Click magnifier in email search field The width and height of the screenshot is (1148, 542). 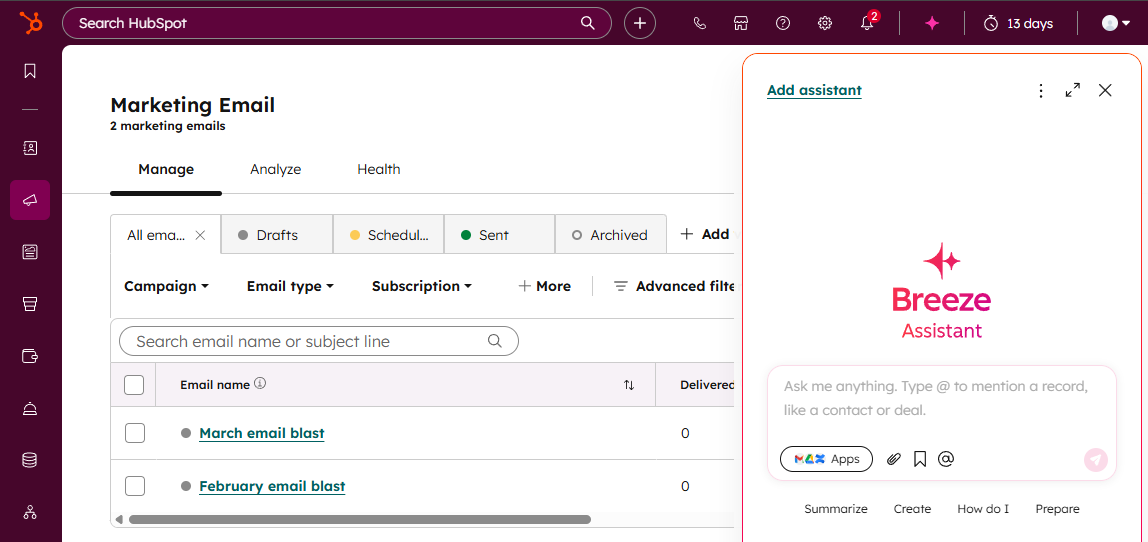pos(494,341)
